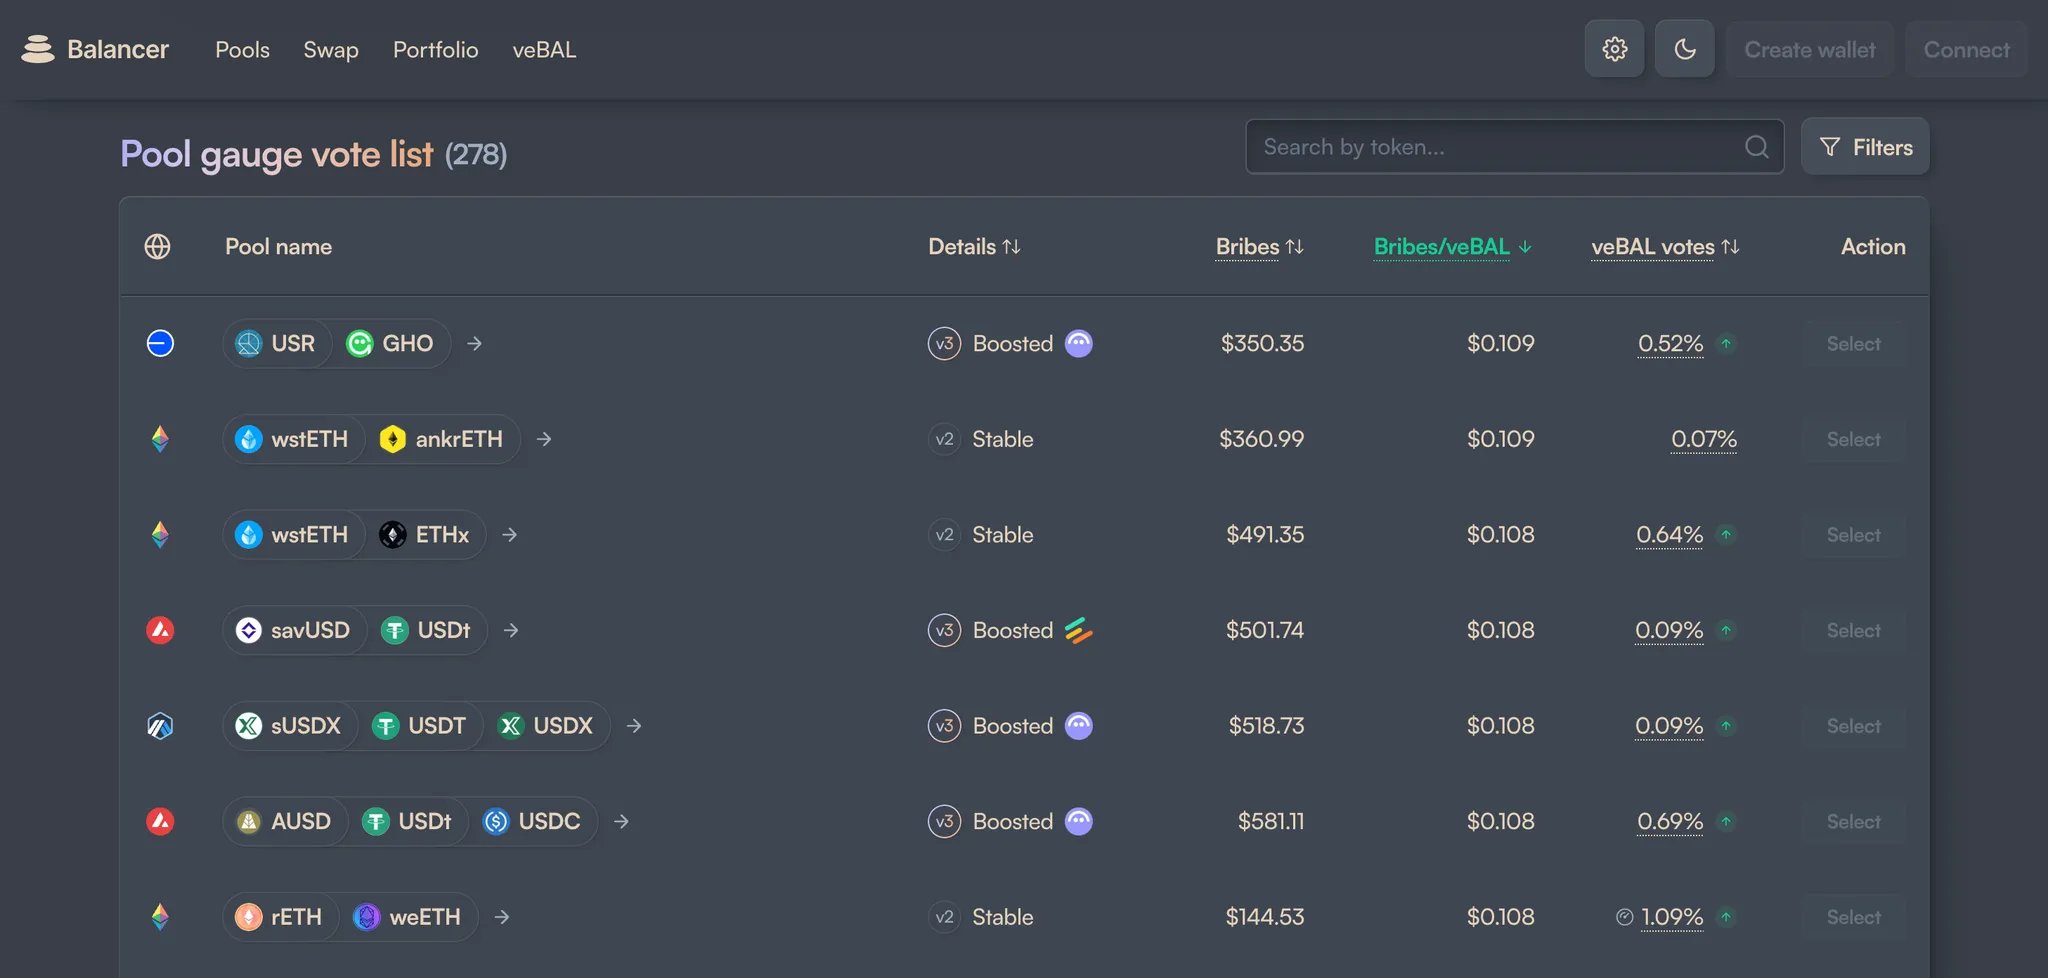Click the weETH token icon
2048x978 pixels.
tap(367, 917)
